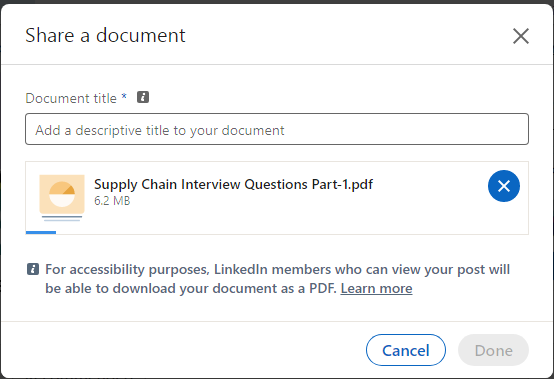Click the Add a descriptive title placeholder text

coord(160,130)
